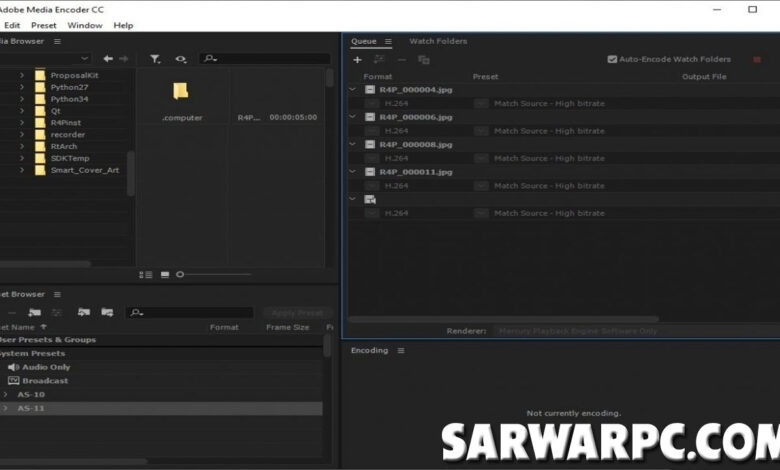Viewport: 780px width, 470px height.
Task: Select the recorder folder
Action: click(68, 135)
